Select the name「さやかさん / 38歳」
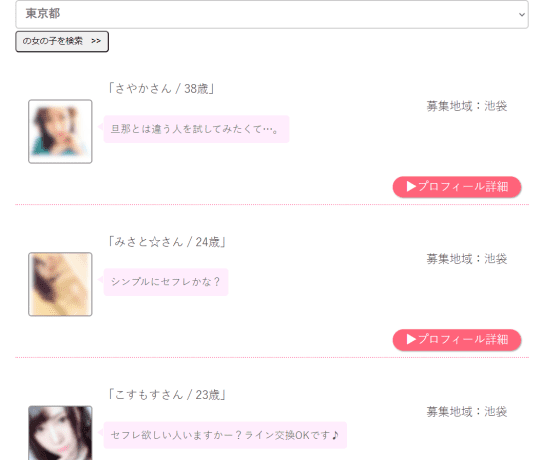Image resolution: width=540 pixels, height=460 pixels. 161,88
